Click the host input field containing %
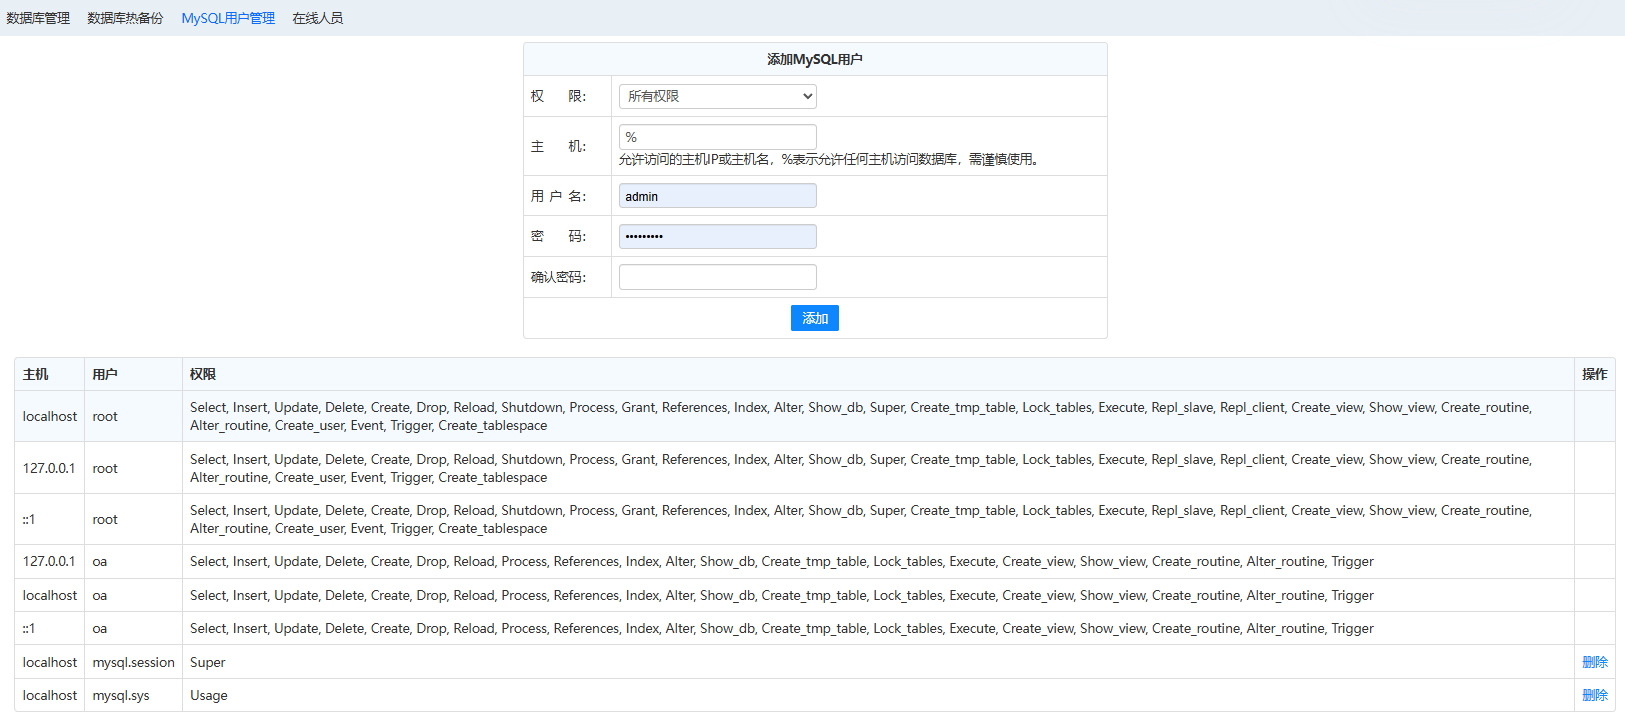Screen dimensions: 1625x722 tap(717, 137)
